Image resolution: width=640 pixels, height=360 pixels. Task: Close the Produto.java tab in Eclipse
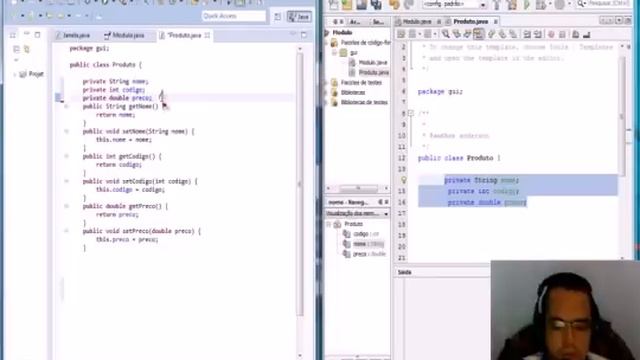[x=207, y=36]
